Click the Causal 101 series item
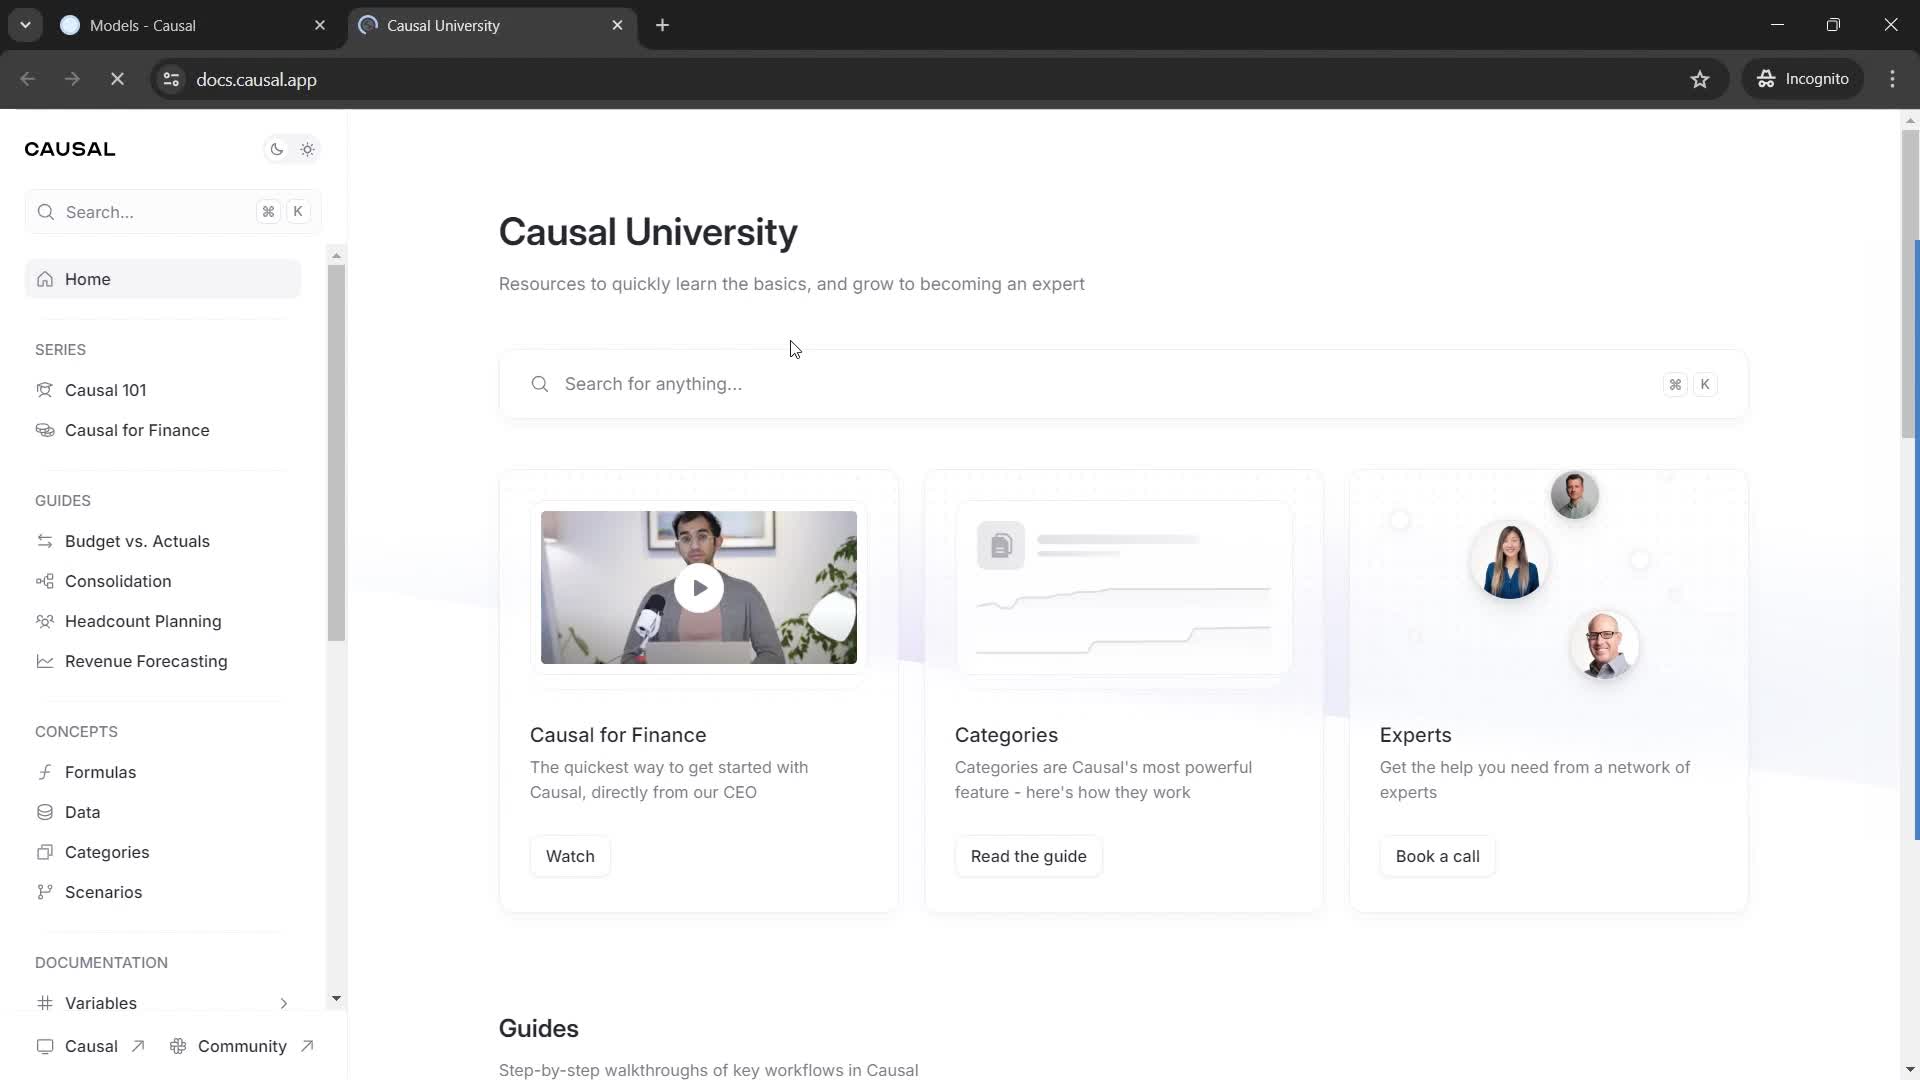This screenshot has height=1080, width=1920. [105, 390]
